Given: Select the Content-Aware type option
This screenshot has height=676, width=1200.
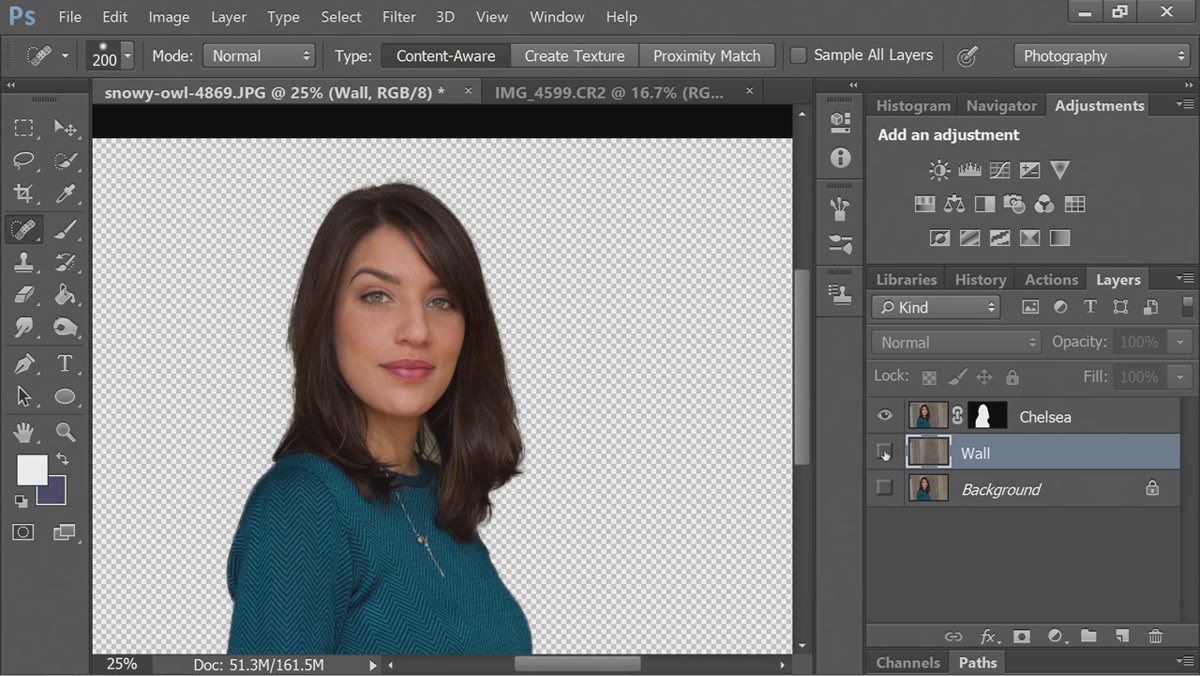Looking at the screenshot, I should (445, 56).
